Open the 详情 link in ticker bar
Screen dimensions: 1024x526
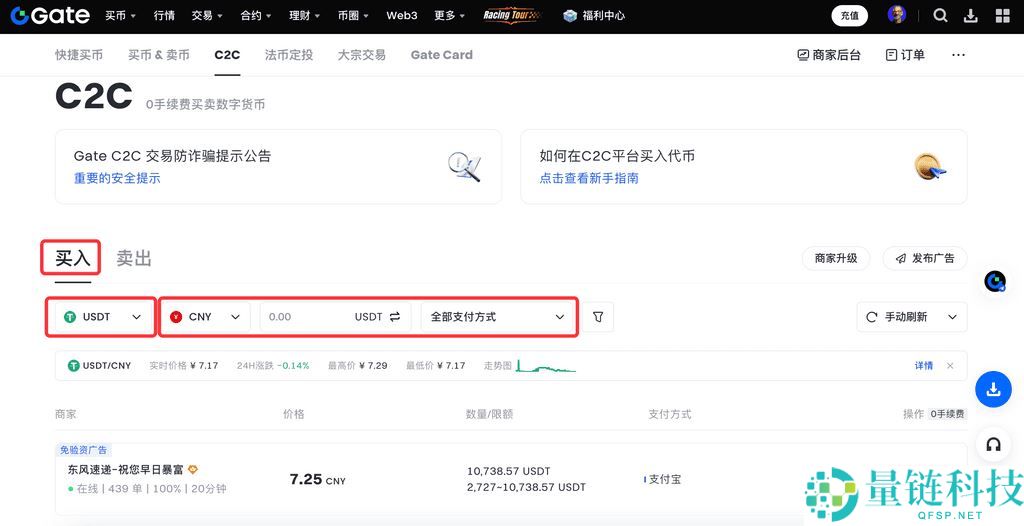[923, 366]
